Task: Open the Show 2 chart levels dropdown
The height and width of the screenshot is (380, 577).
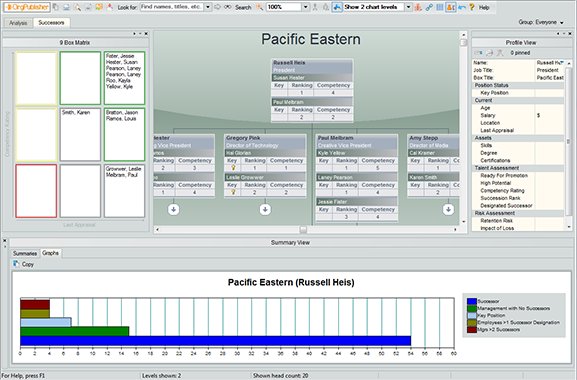Action: point(408,7)
